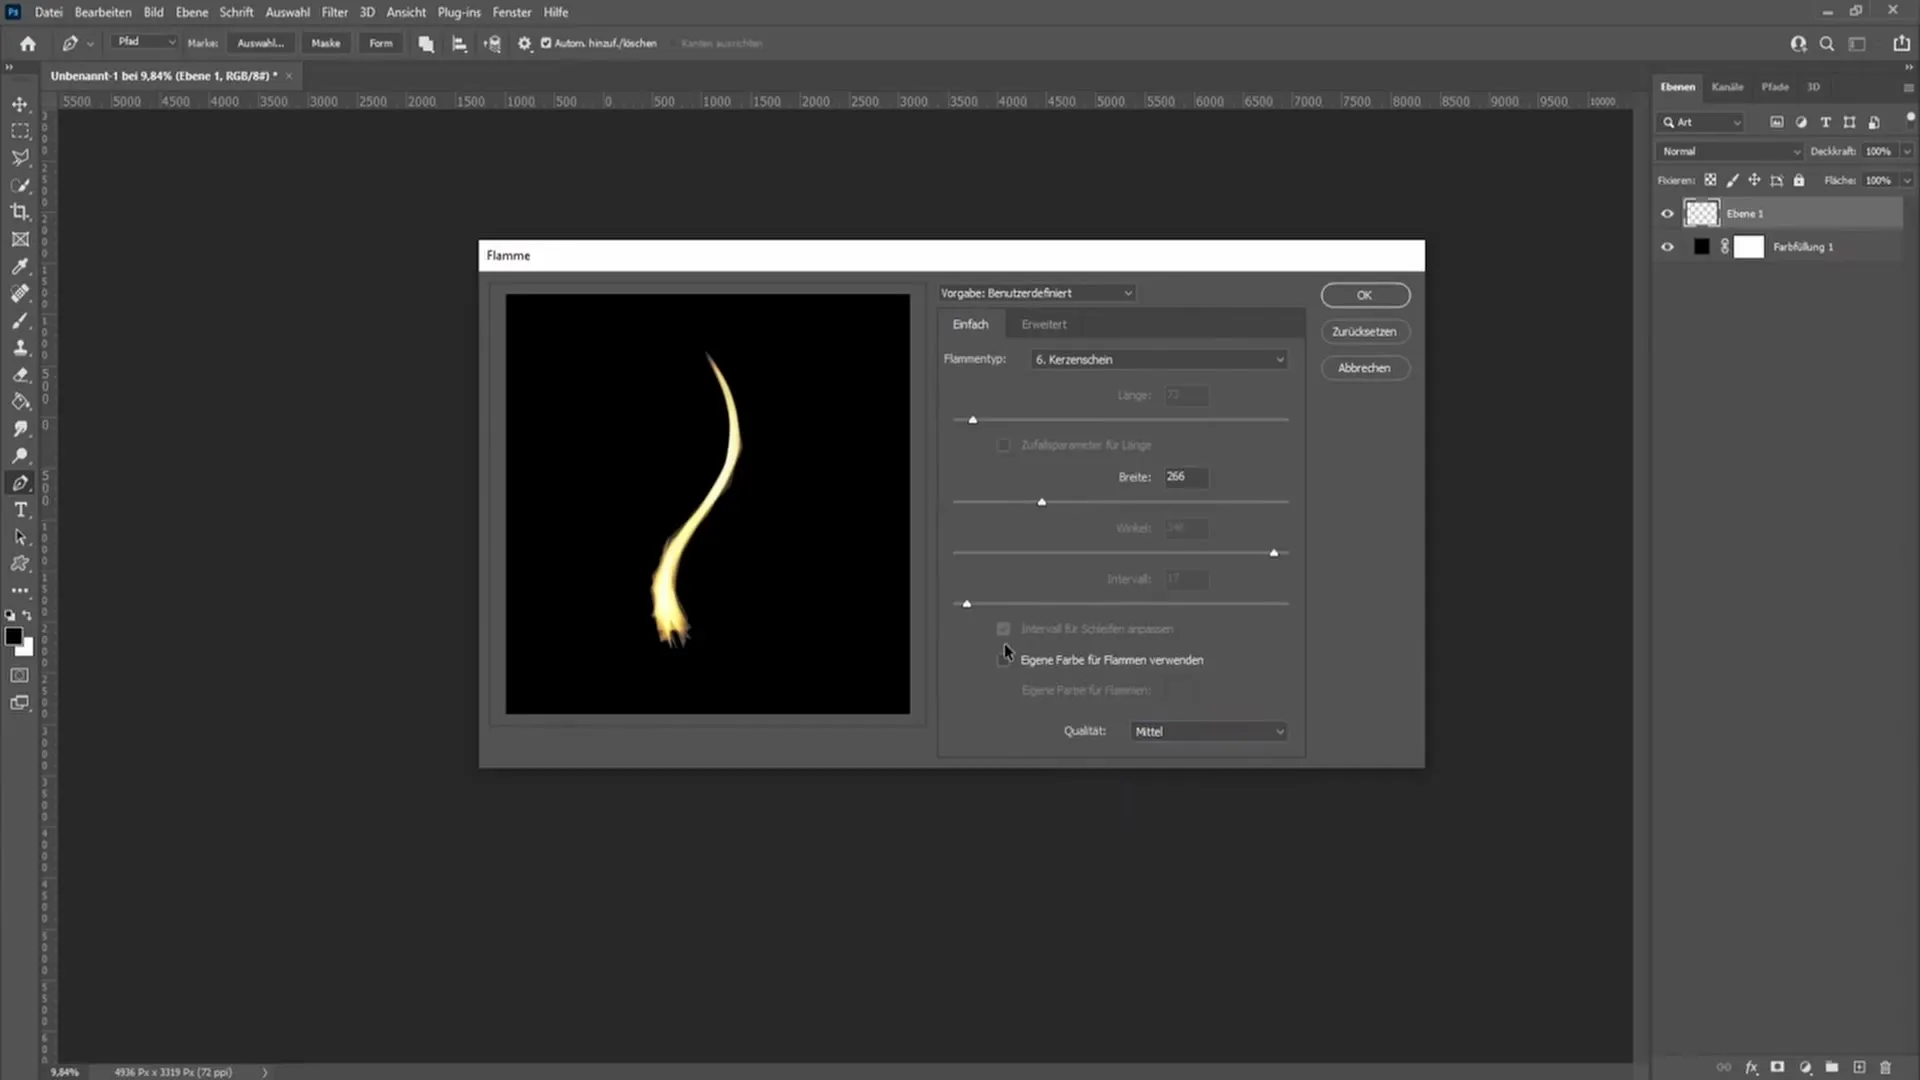The image size is (1920, 1080).
Task: Click the Home icon in options bar
Action: [x=28, y=43]
